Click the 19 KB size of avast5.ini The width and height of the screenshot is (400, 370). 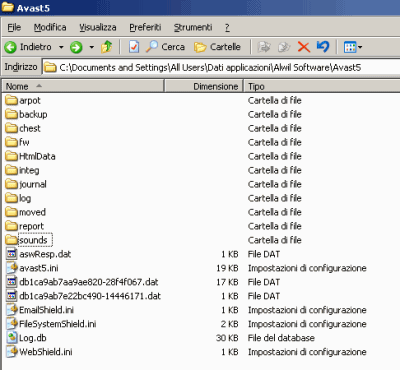click(x=227, y=268)
